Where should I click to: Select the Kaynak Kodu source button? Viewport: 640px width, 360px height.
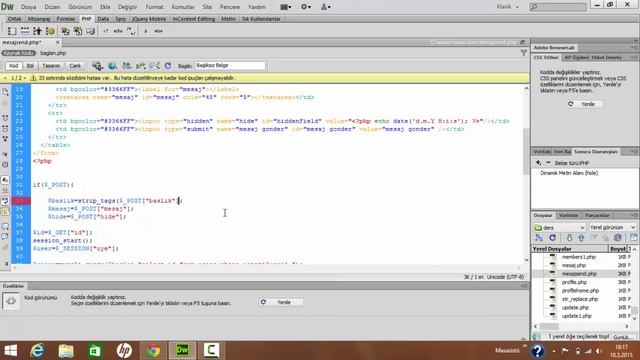pyautogui.click(x=19, y=53)
